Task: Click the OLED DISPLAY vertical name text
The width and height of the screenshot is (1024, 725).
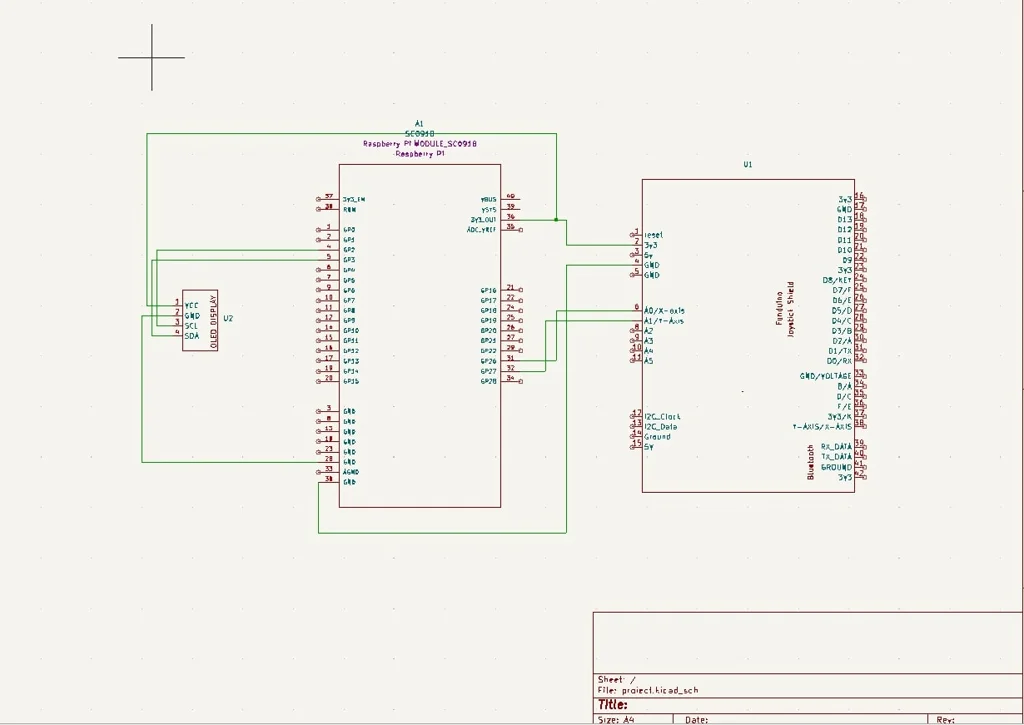Action: [213, 320]
